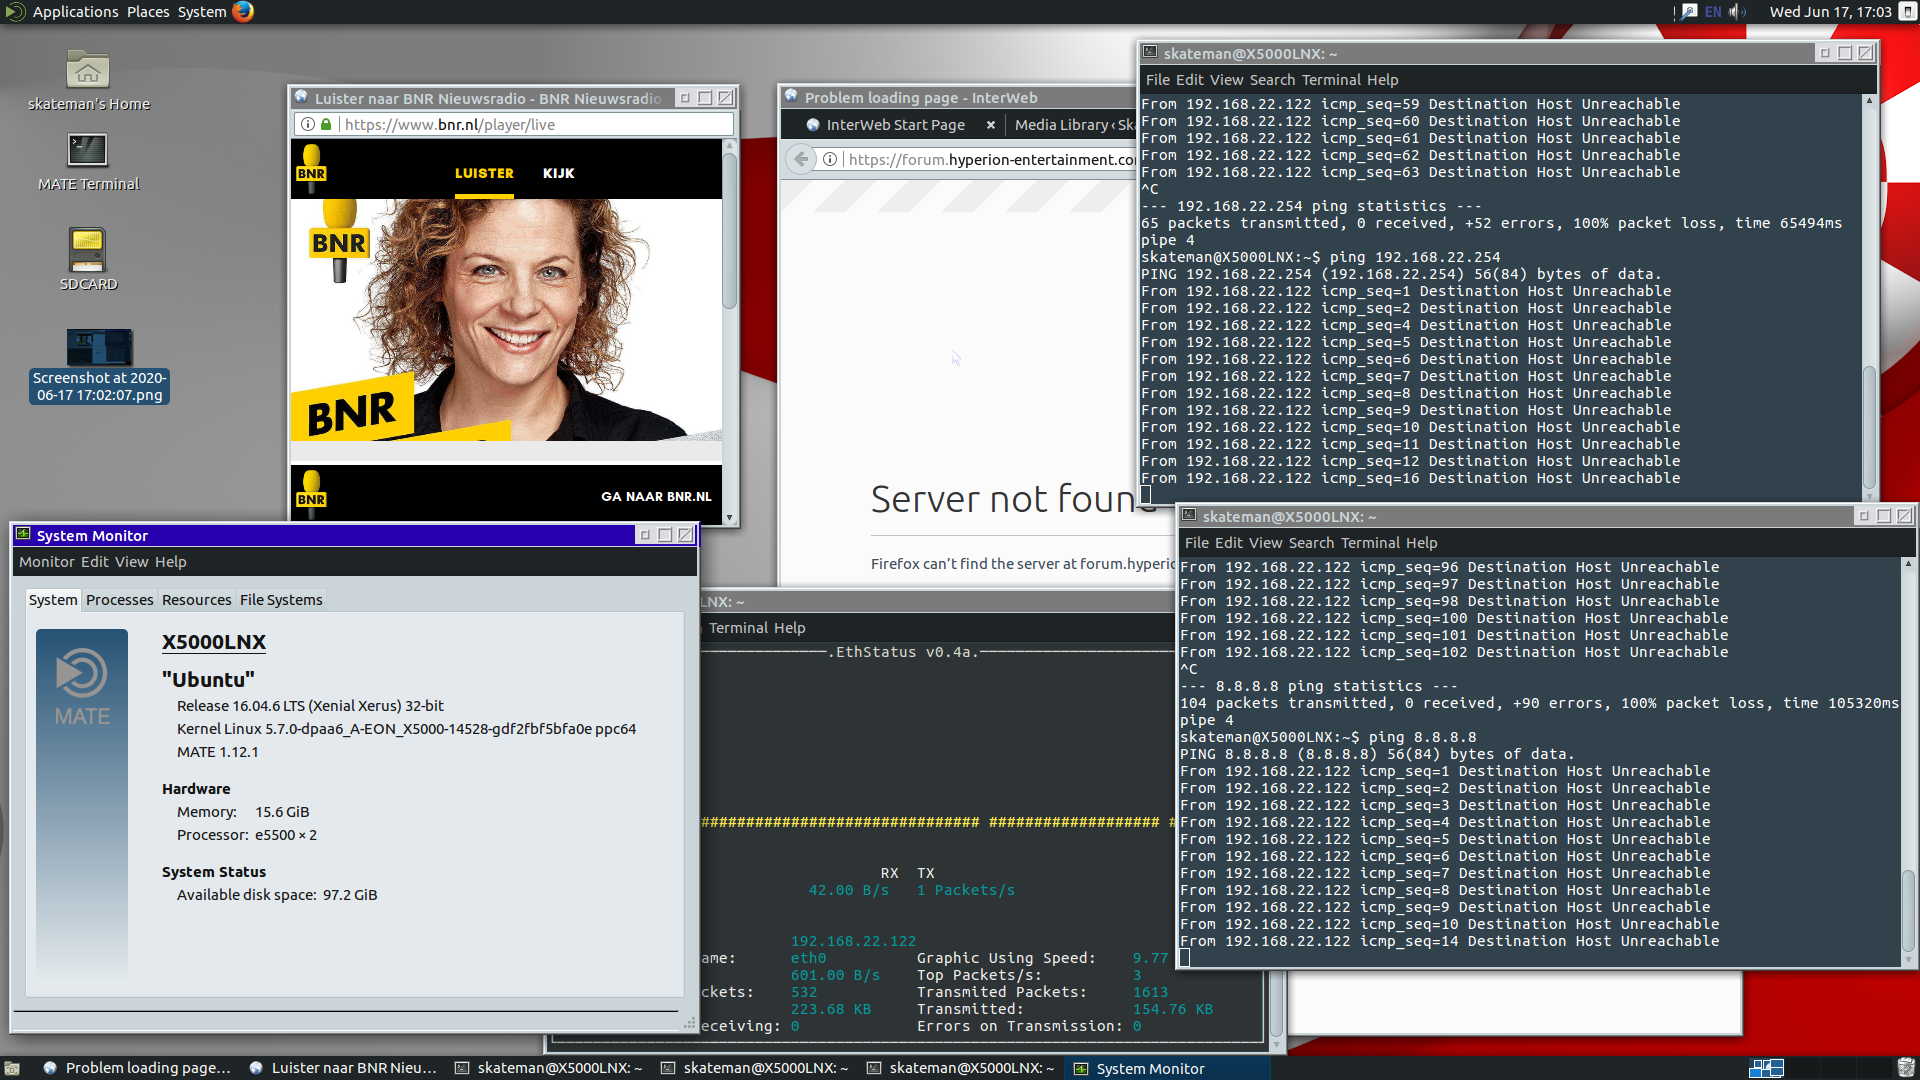This screenshot has width=1920, height=1080.
Task: Switch to Problem loading page taskbar entry
Action: point(138,1068)
